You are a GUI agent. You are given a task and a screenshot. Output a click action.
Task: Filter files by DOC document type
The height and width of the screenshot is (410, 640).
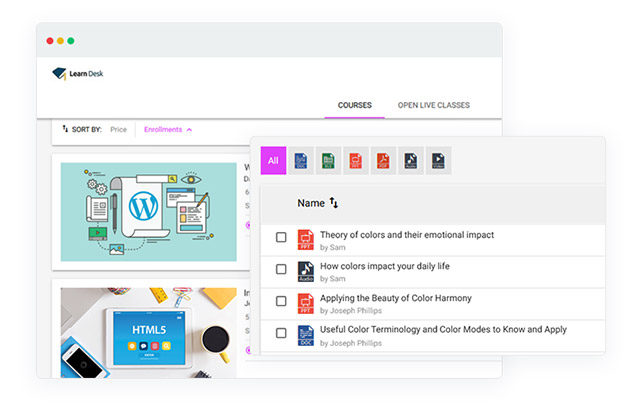click(301, 160)
